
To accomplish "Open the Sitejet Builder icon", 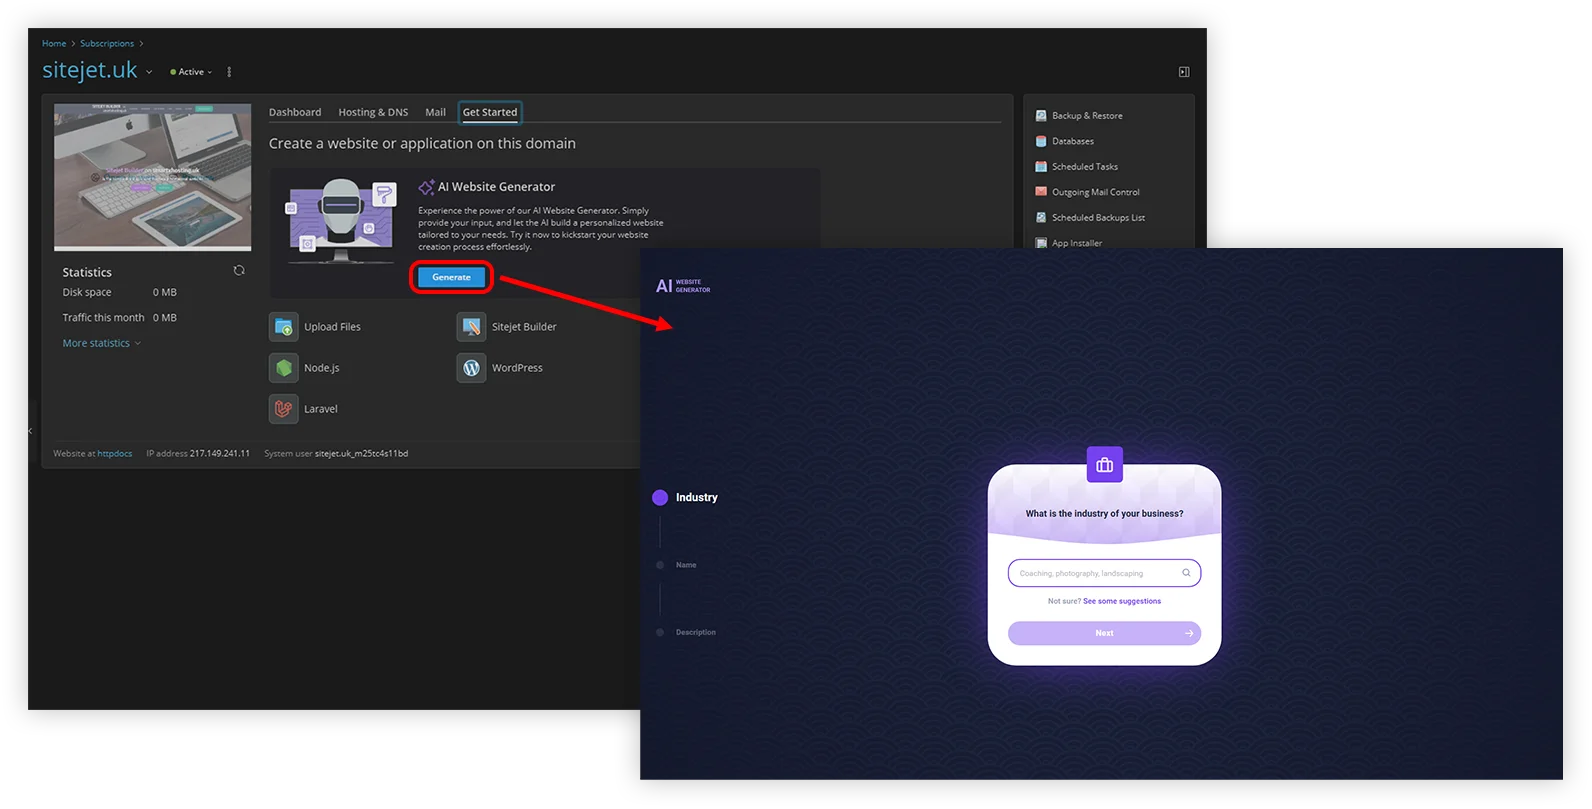I will pyautogui.click(x=471, y=327).
